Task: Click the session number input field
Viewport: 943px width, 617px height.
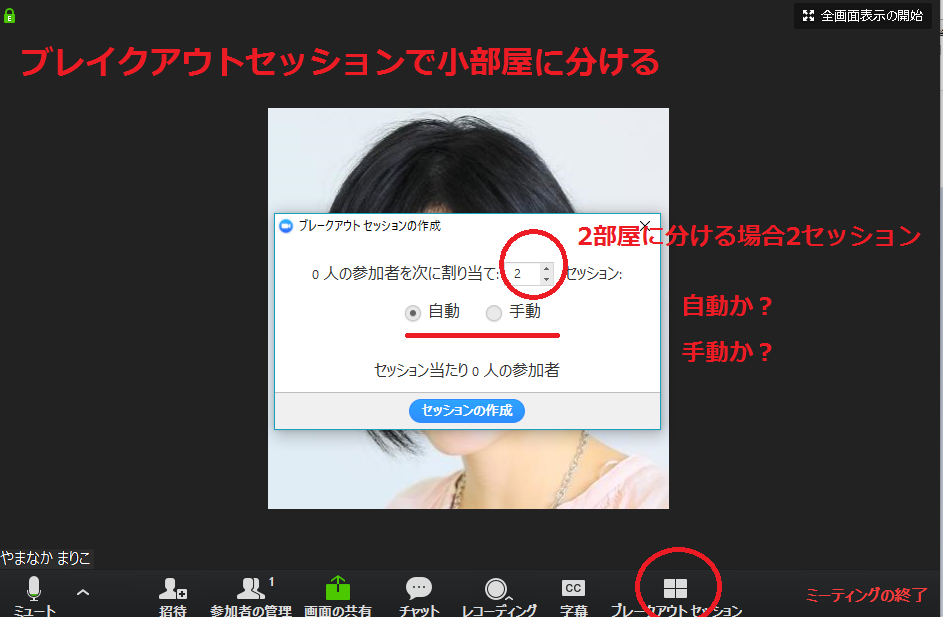Action: (522, 274)
